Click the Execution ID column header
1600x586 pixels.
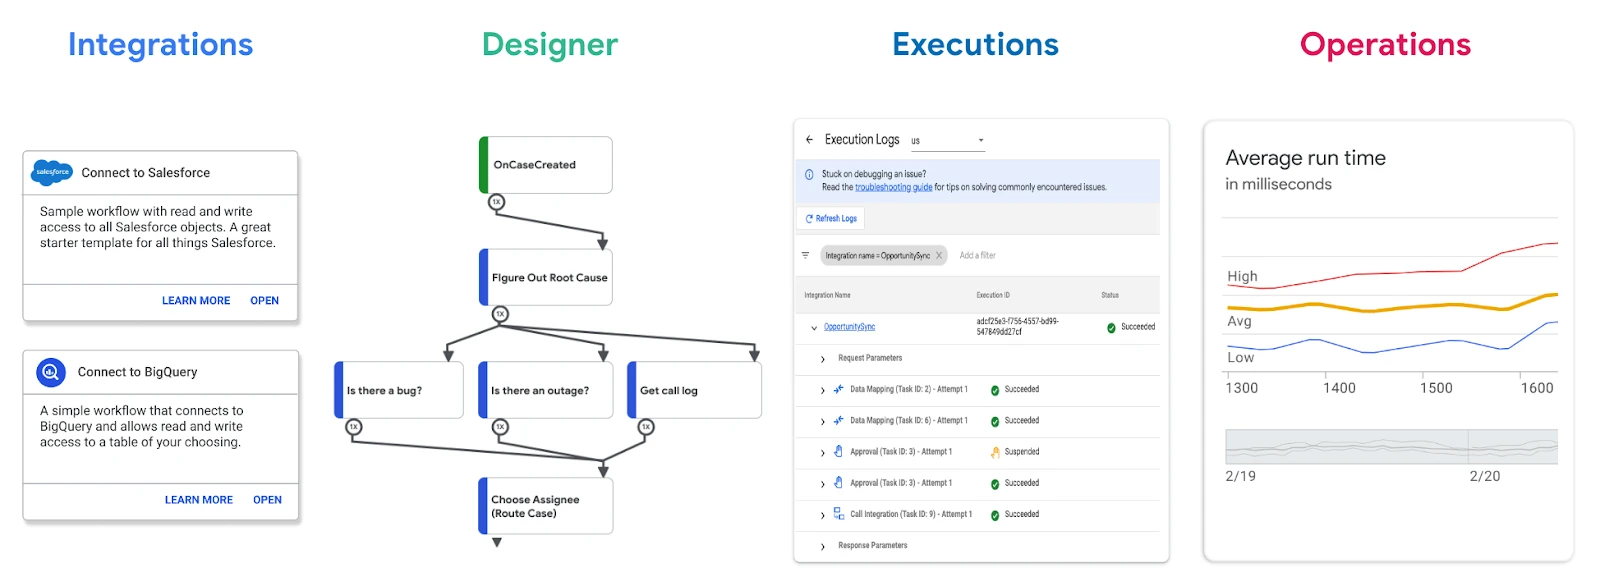(x=993, y=295)
